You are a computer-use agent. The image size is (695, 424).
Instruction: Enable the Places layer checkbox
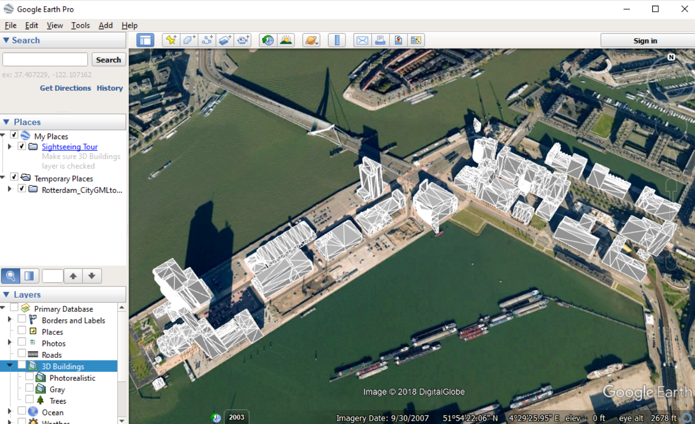point(22,331)
